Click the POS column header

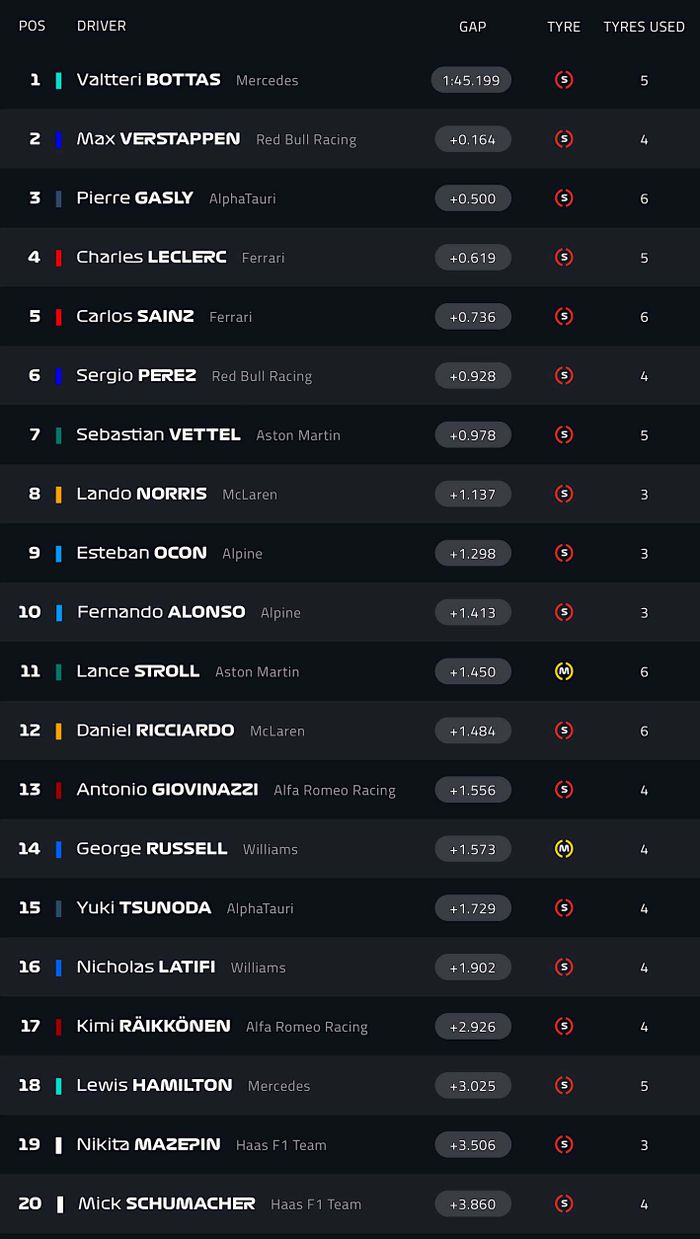pos(32,26)
